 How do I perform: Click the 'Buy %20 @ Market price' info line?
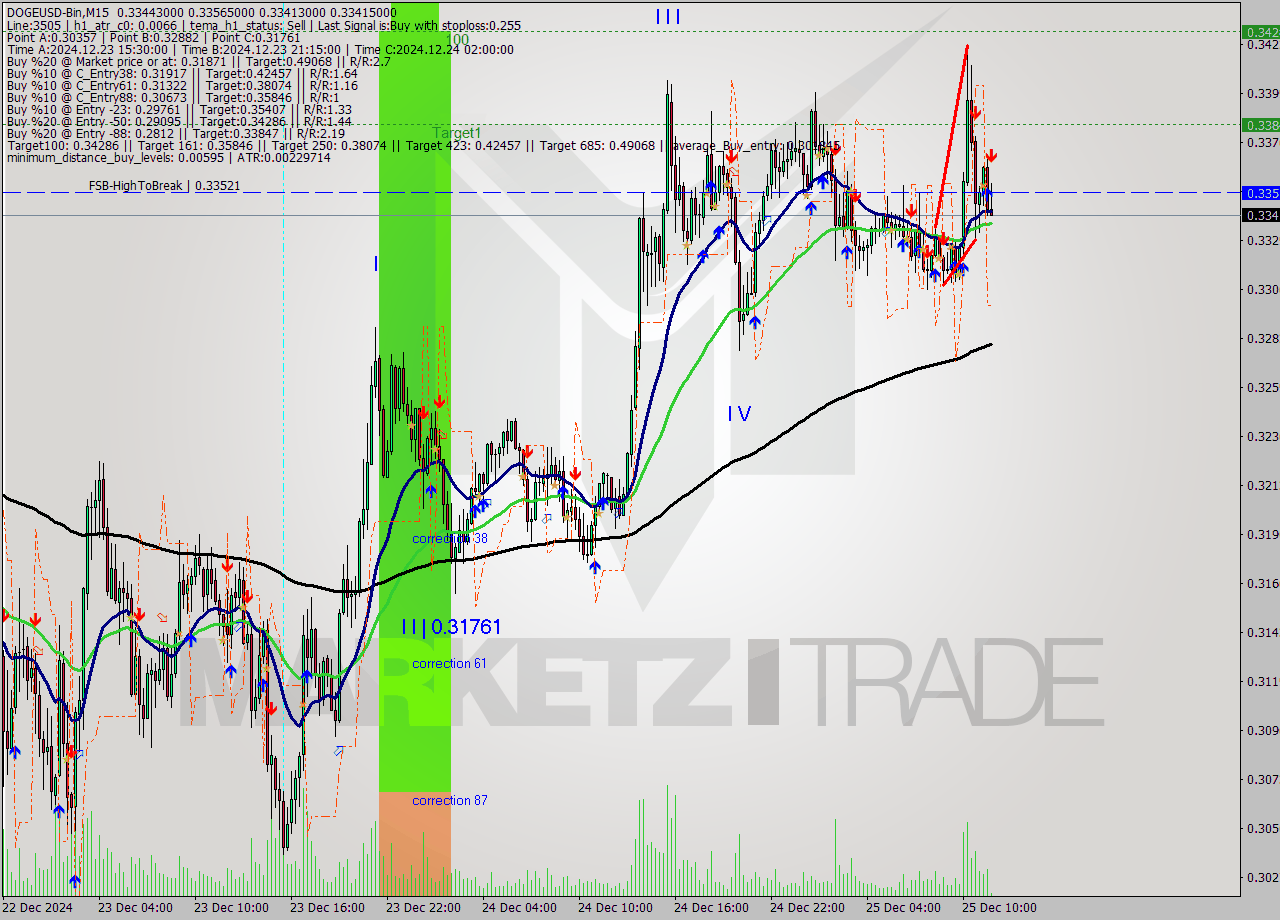click(199, 61)
